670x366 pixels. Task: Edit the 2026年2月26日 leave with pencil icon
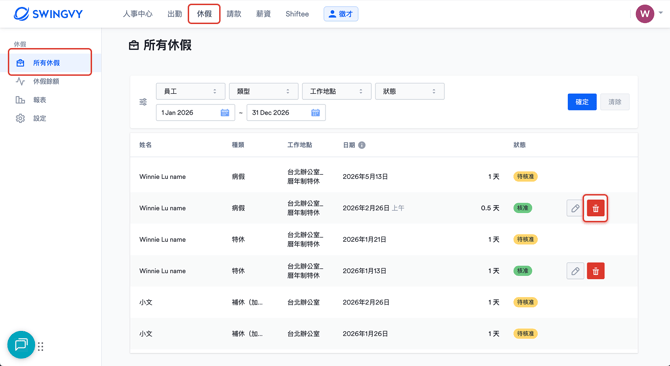pos(575,208)
